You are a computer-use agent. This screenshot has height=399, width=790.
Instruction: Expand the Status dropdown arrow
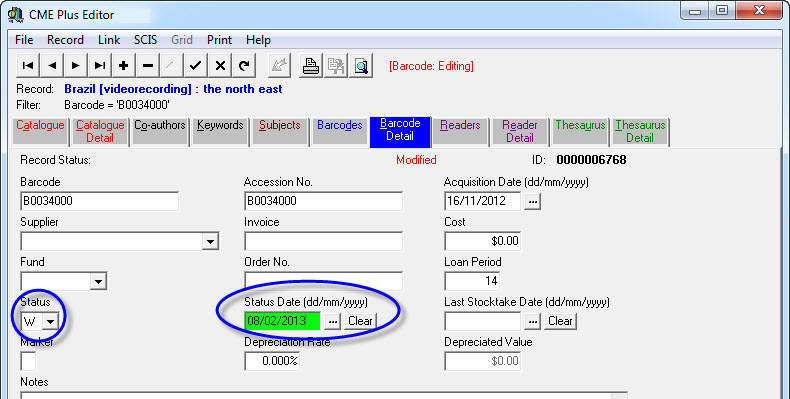coord(50,321)
